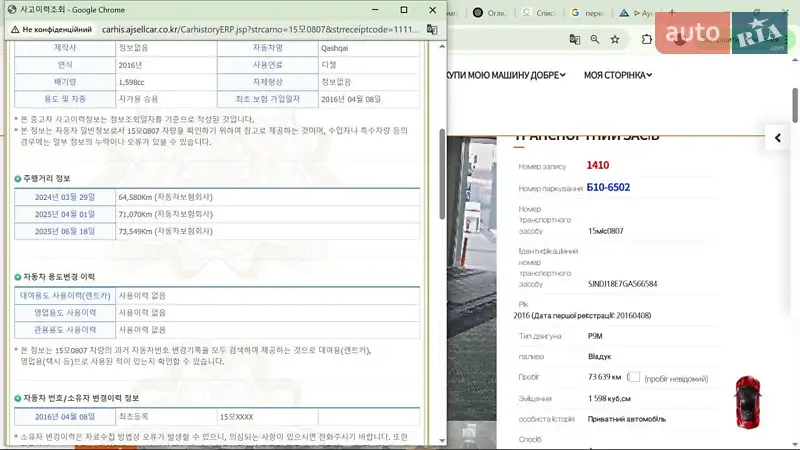Viewport: 800px width, 450px height.
Task: Switch to the 'Огляд' browser tab
Action: point(490,13)
